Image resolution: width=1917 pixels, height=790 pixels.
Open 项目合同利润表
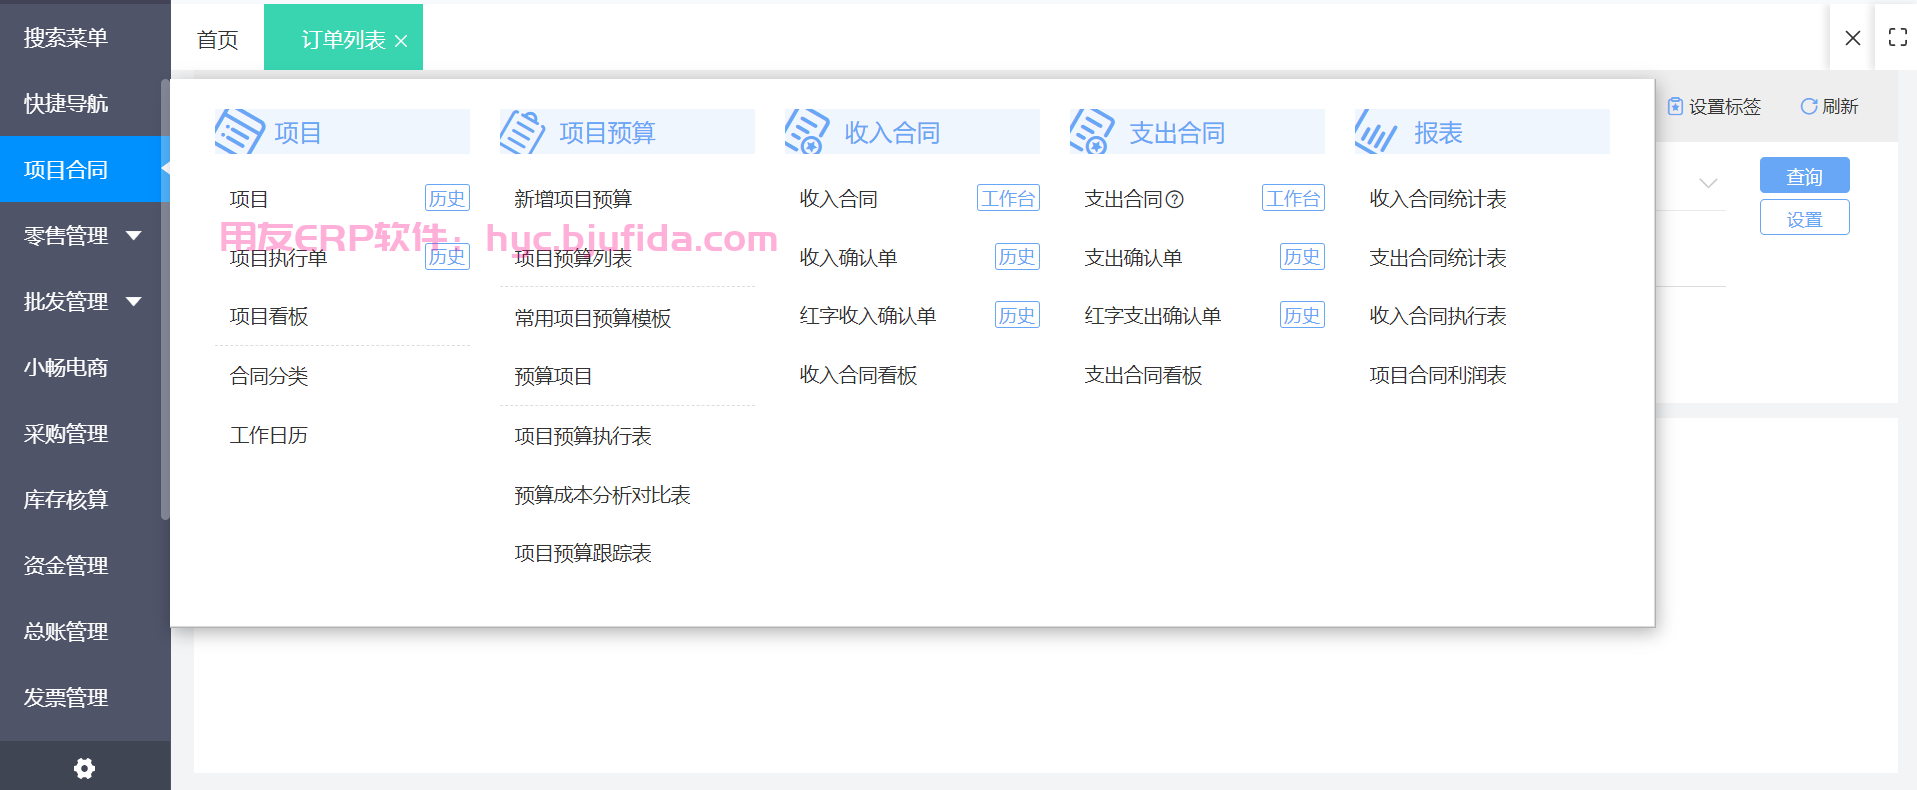pos(1438,375)
